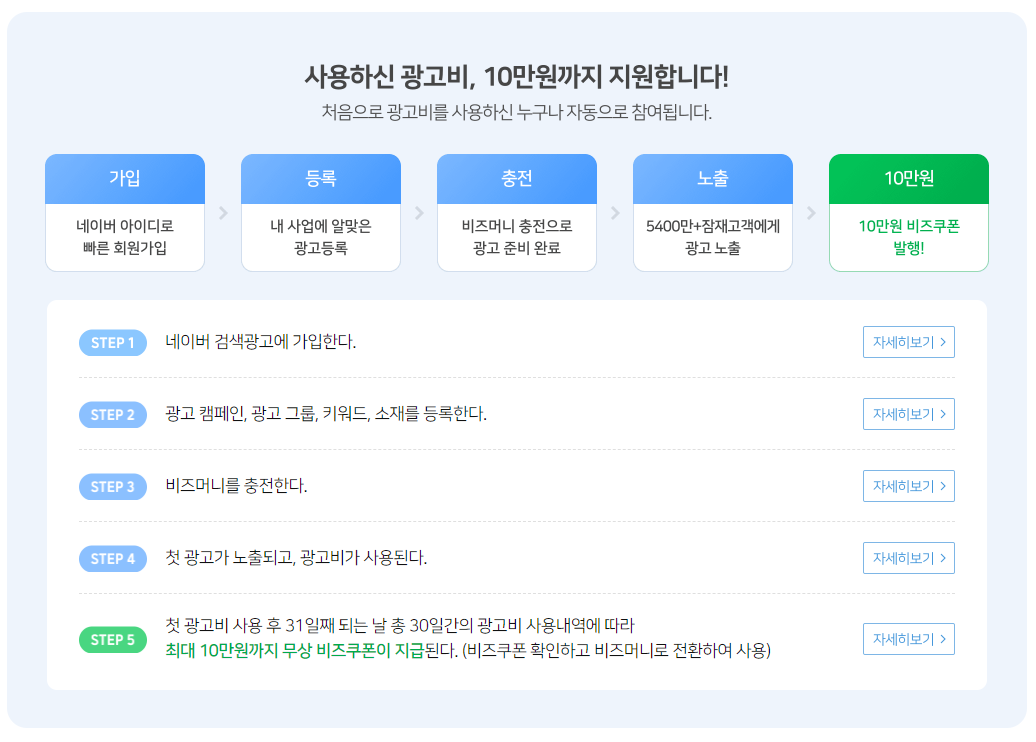Click heading 사용하신 광고비, 10만원까지 지원합니다!

pyautogui.click(x=517, y=77)
